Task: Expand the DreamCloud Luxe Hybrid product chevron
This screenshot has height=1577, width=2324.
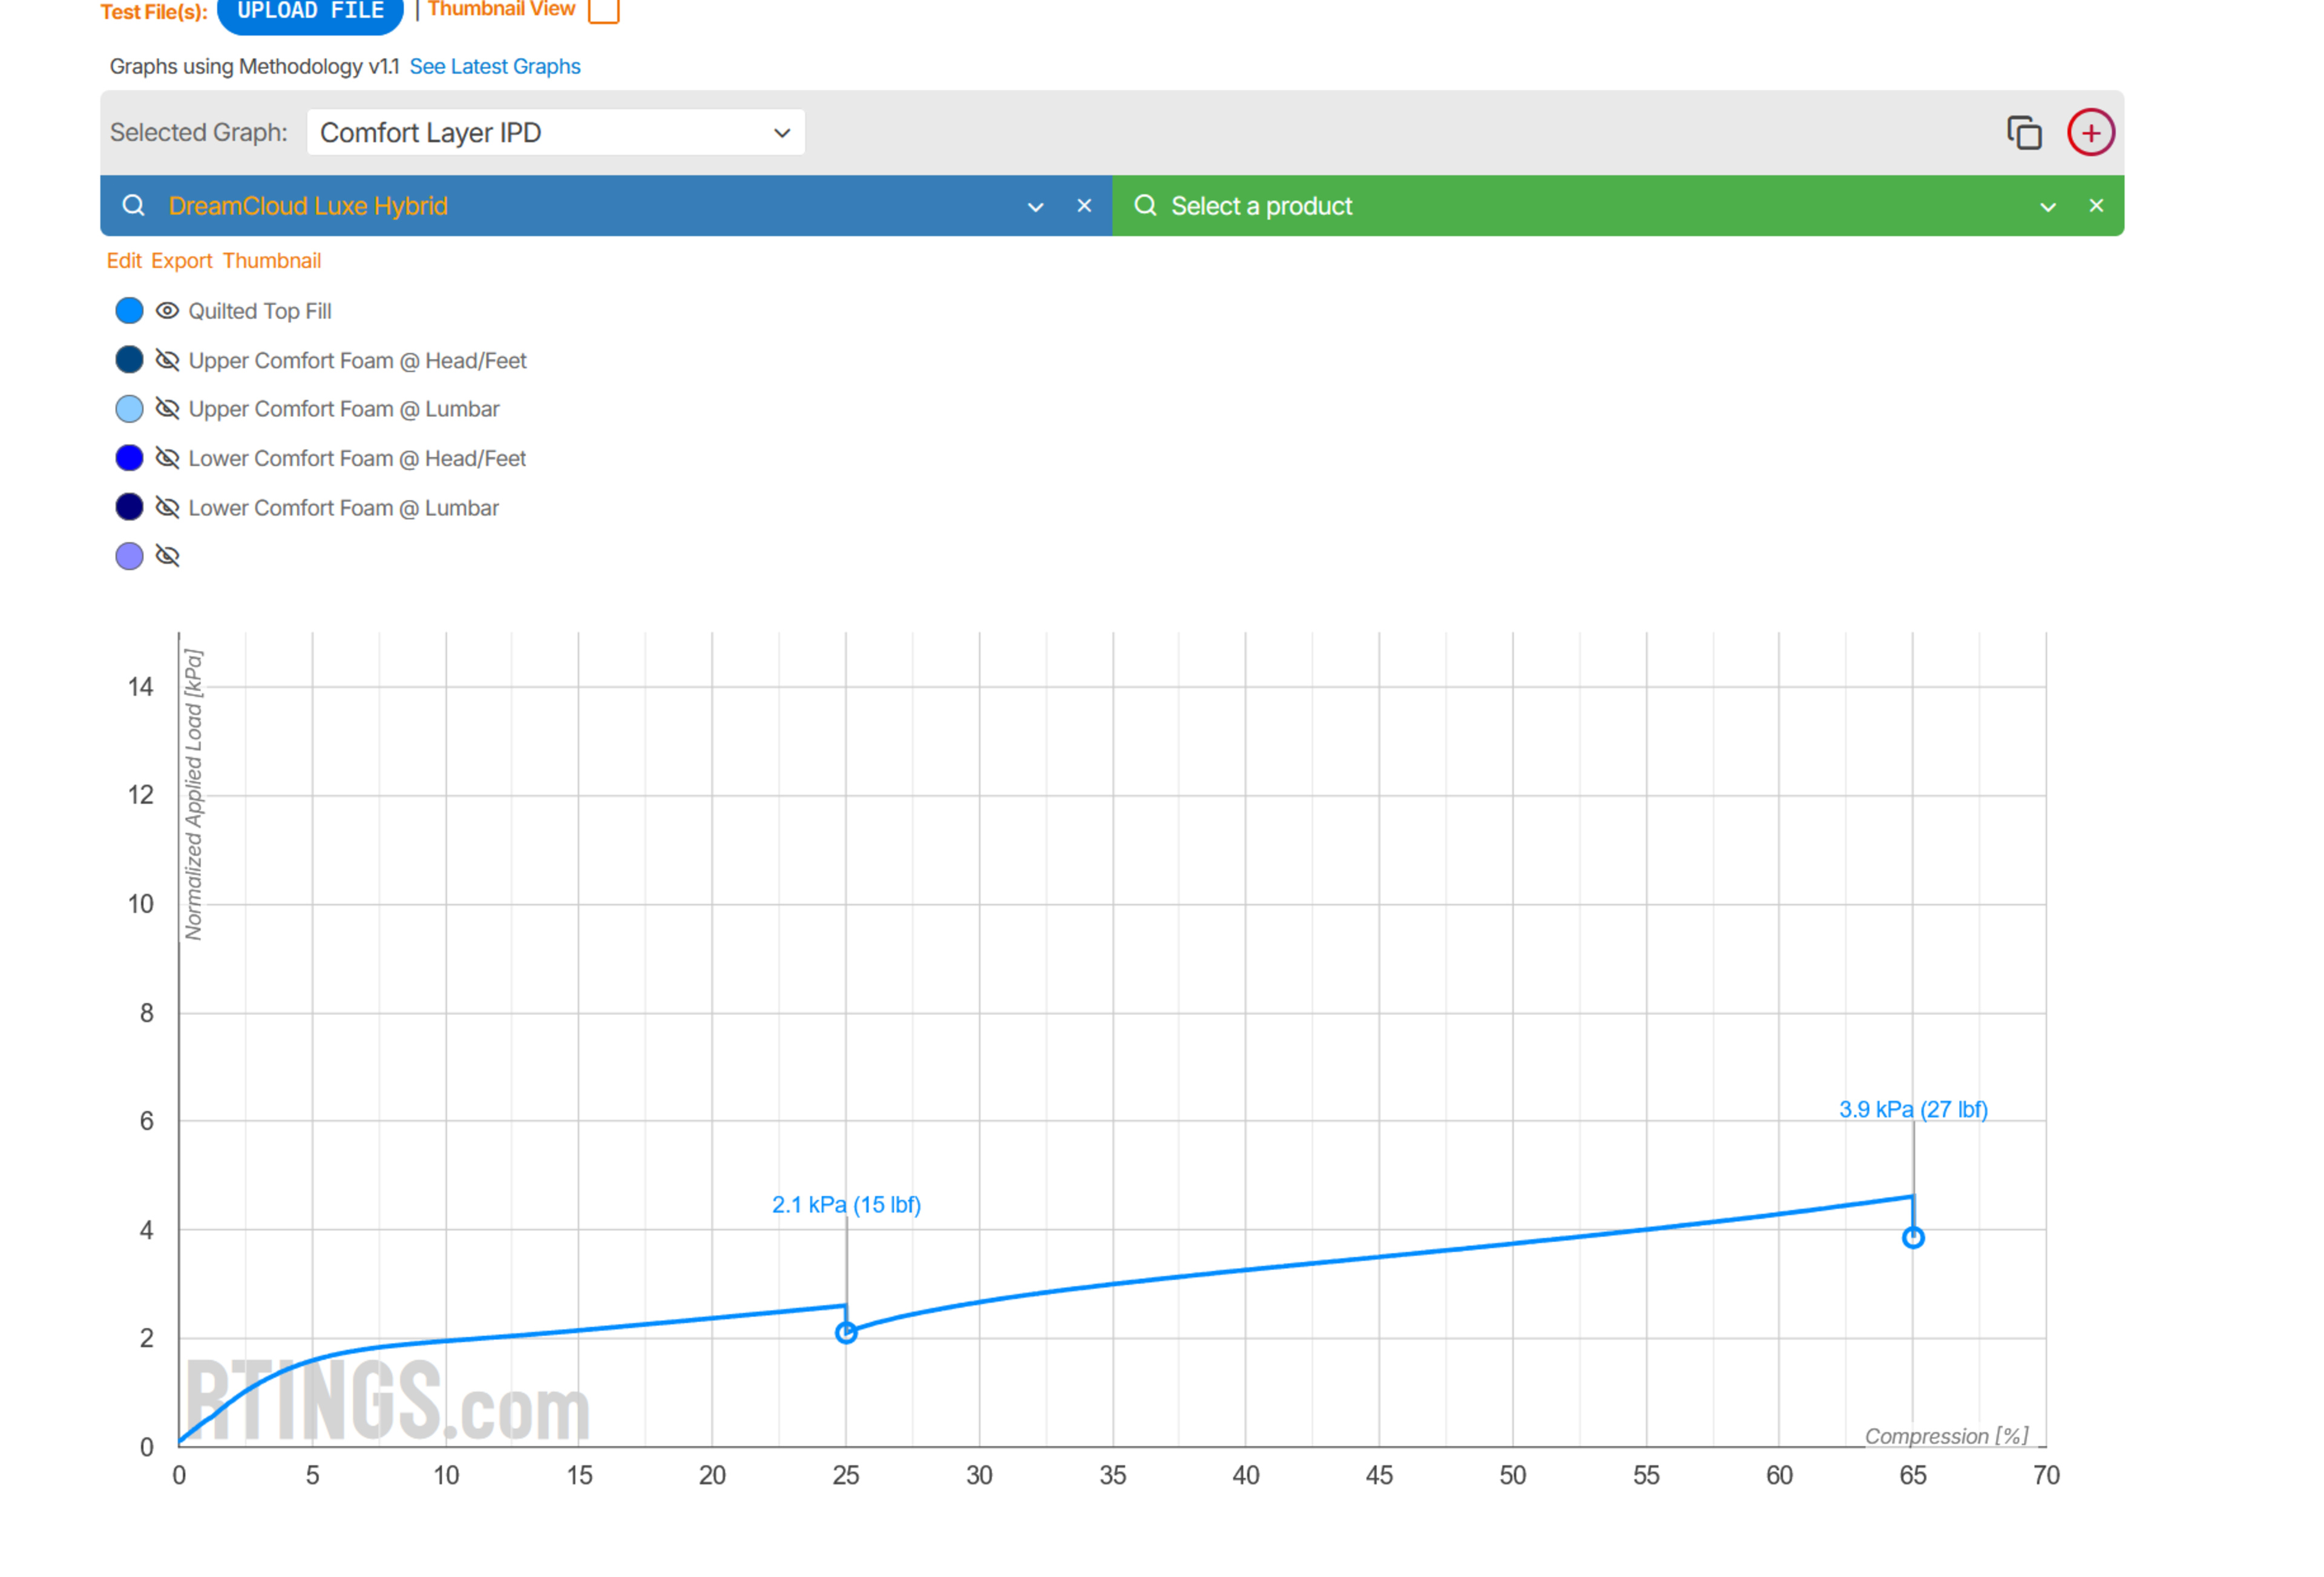Action: (x=1035, y=207)
